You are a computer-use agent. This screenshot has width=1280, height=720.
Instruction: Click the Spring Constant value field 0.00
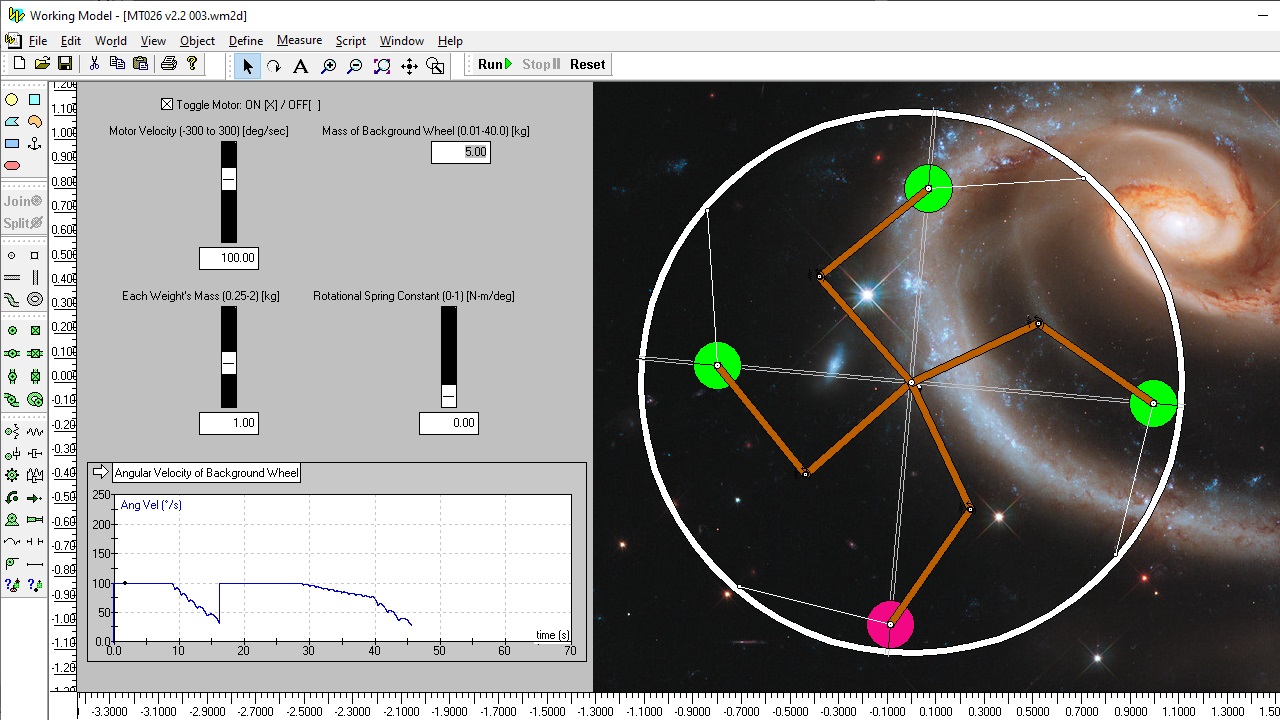(448, 423)
